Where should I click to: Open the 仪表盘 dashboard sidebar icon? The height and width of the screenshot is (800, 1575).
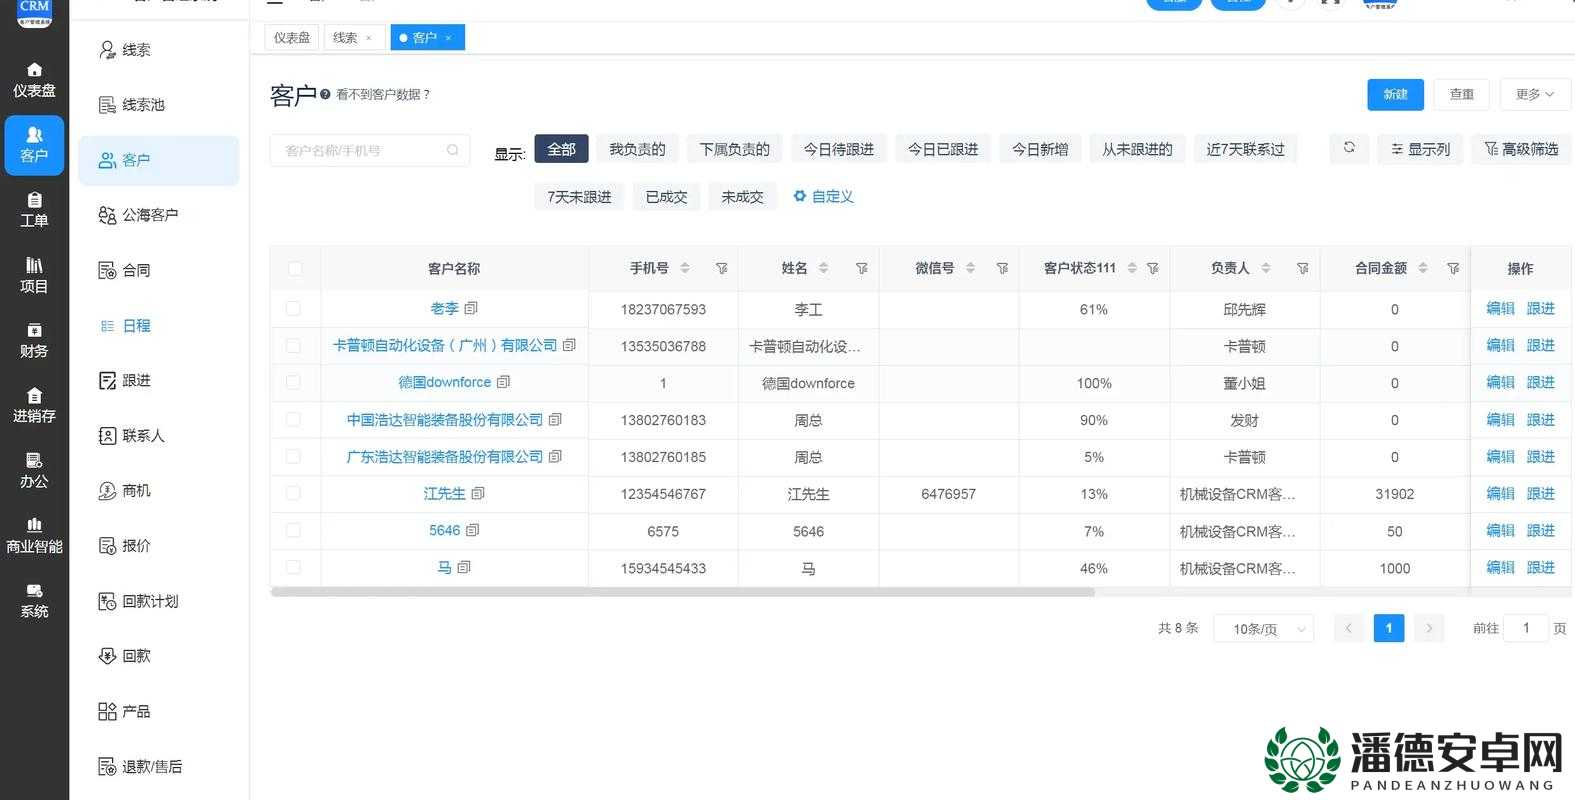34,80
